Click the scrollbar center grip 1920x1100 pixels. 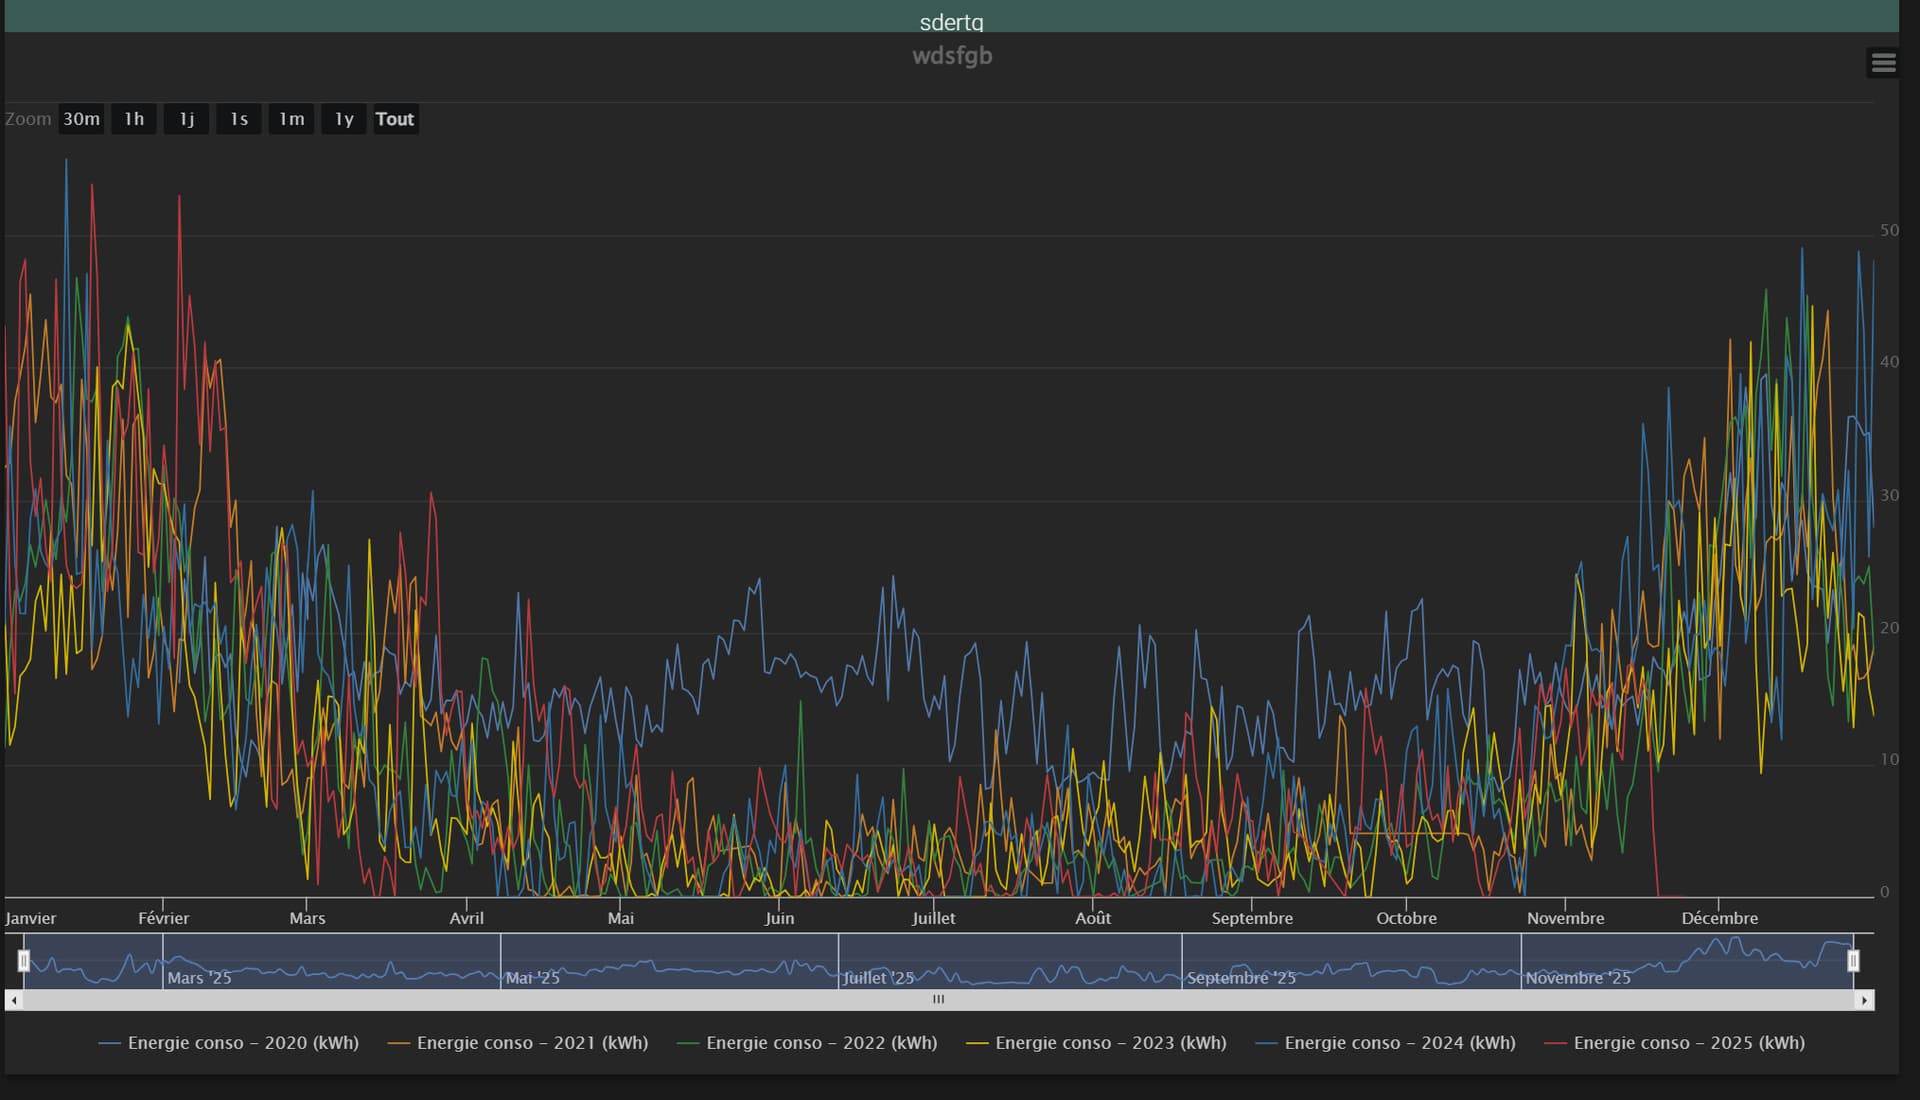click(x=938, y=1000)
